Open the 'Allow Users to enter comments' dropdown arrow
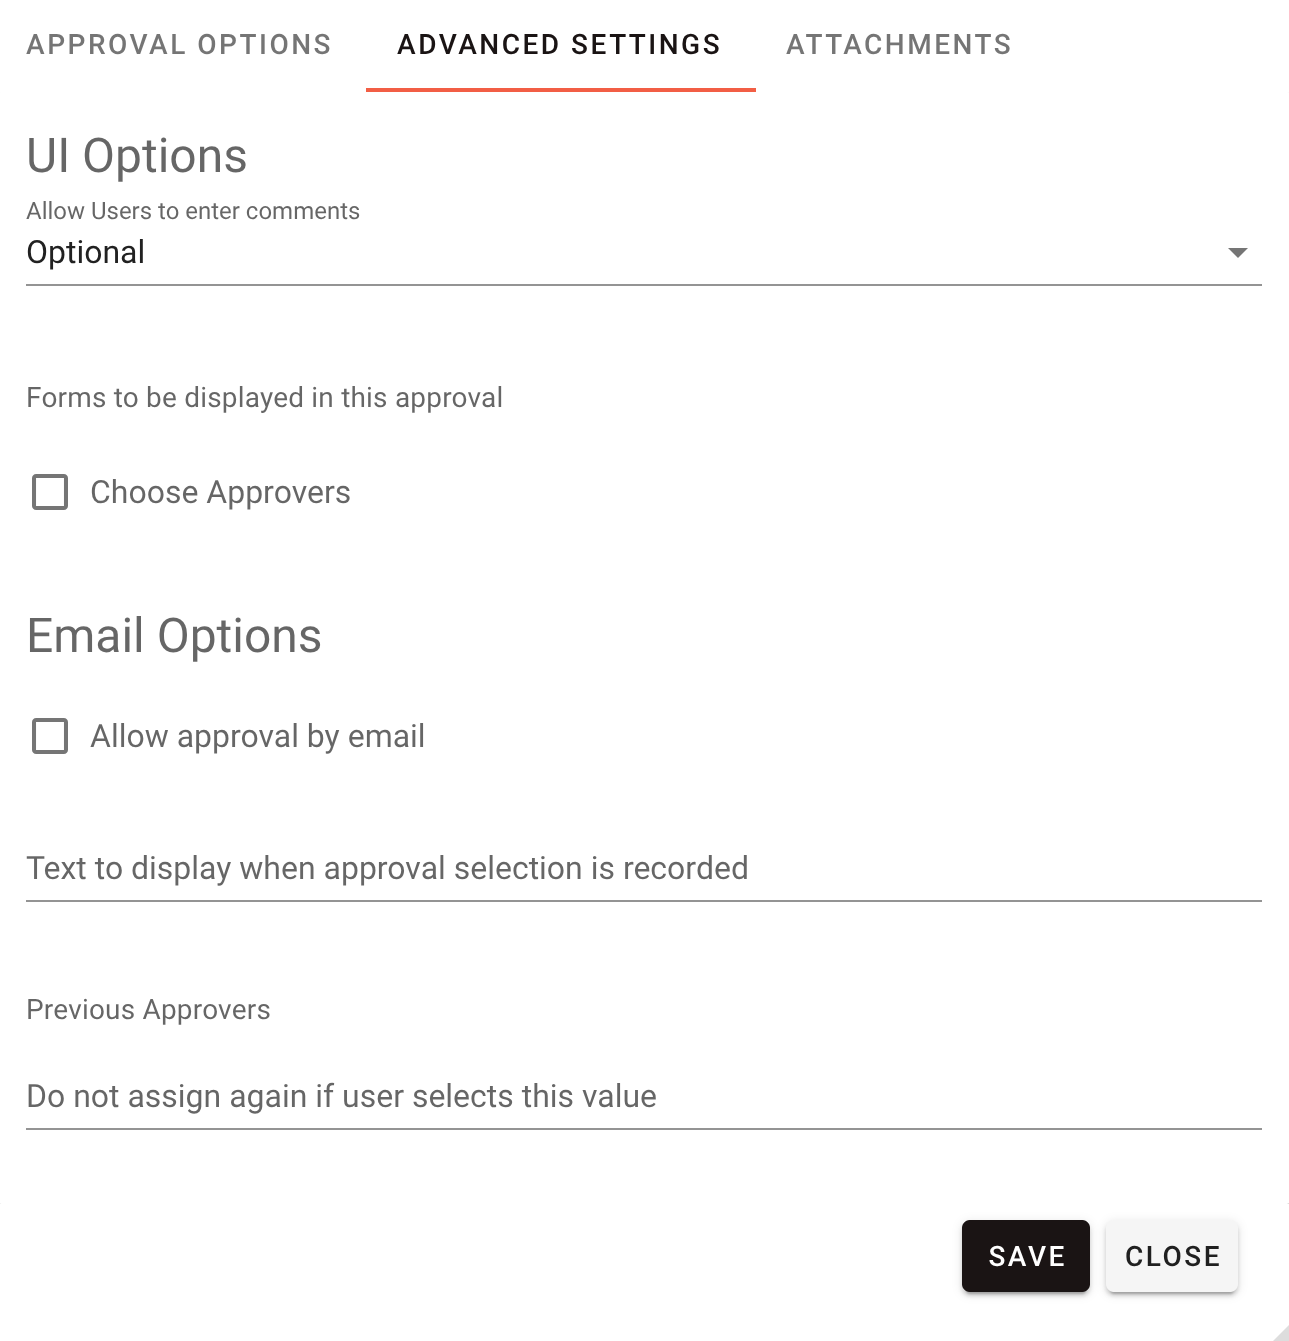 (x=1238, y=253)
